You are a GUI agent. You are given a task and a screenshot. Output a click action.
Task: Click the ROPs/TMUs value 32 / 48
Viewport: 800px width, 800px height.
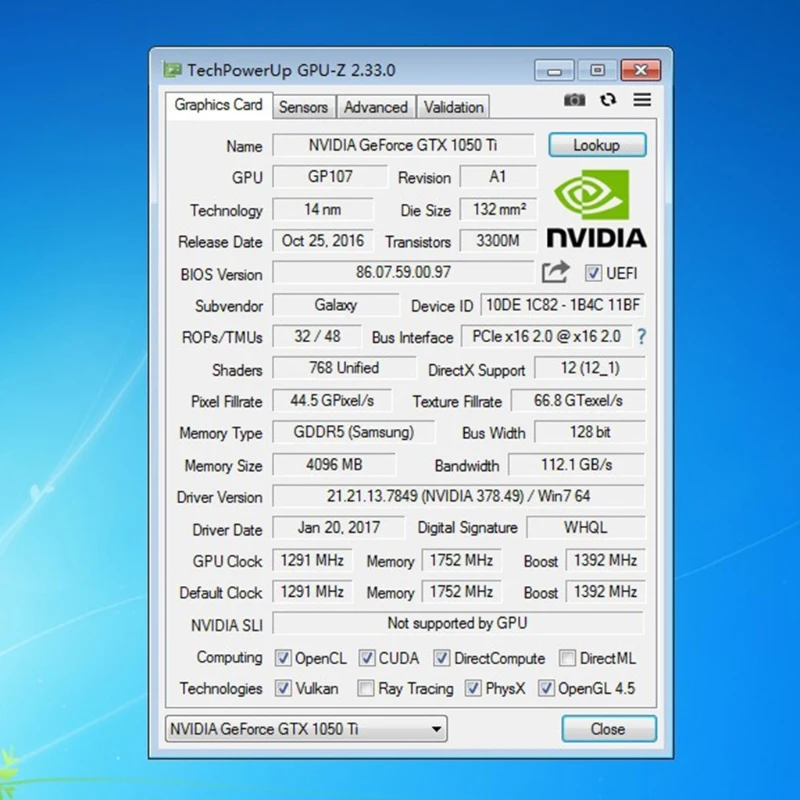[317, 336]
